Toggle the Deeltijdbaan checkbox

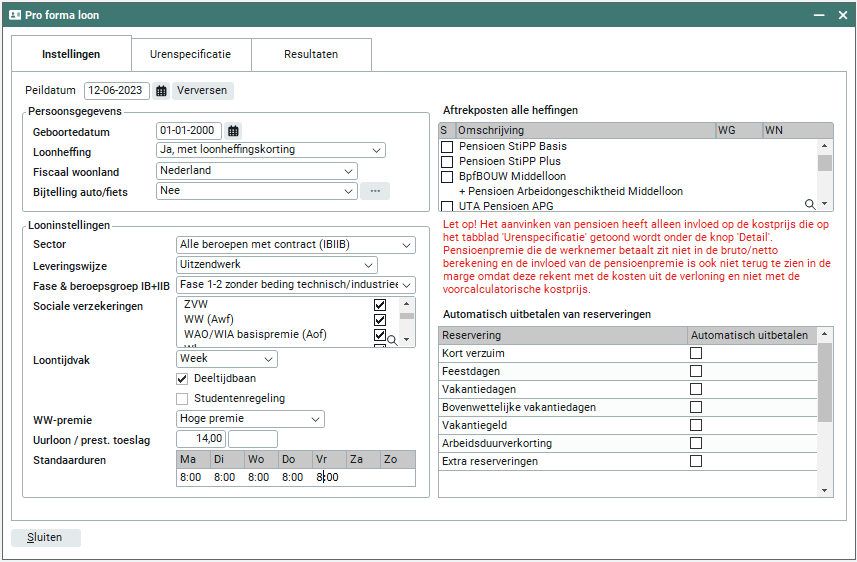click(x=182, y=379)
